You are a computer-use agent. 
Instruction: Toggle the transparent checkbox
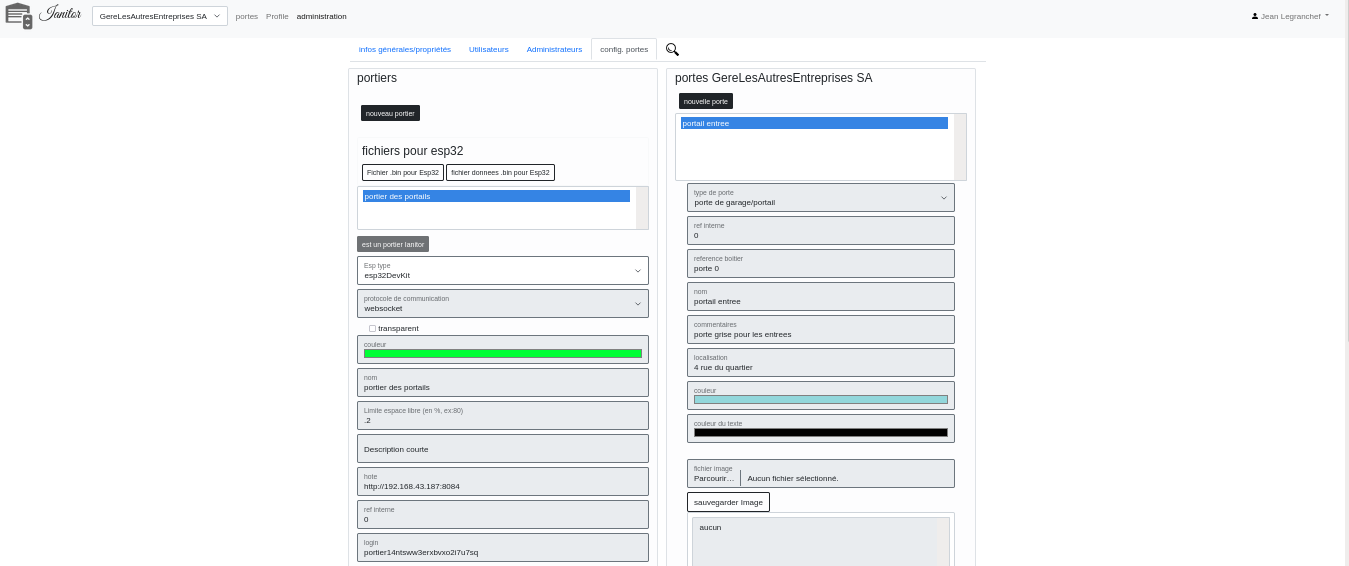tap(372, 328)
